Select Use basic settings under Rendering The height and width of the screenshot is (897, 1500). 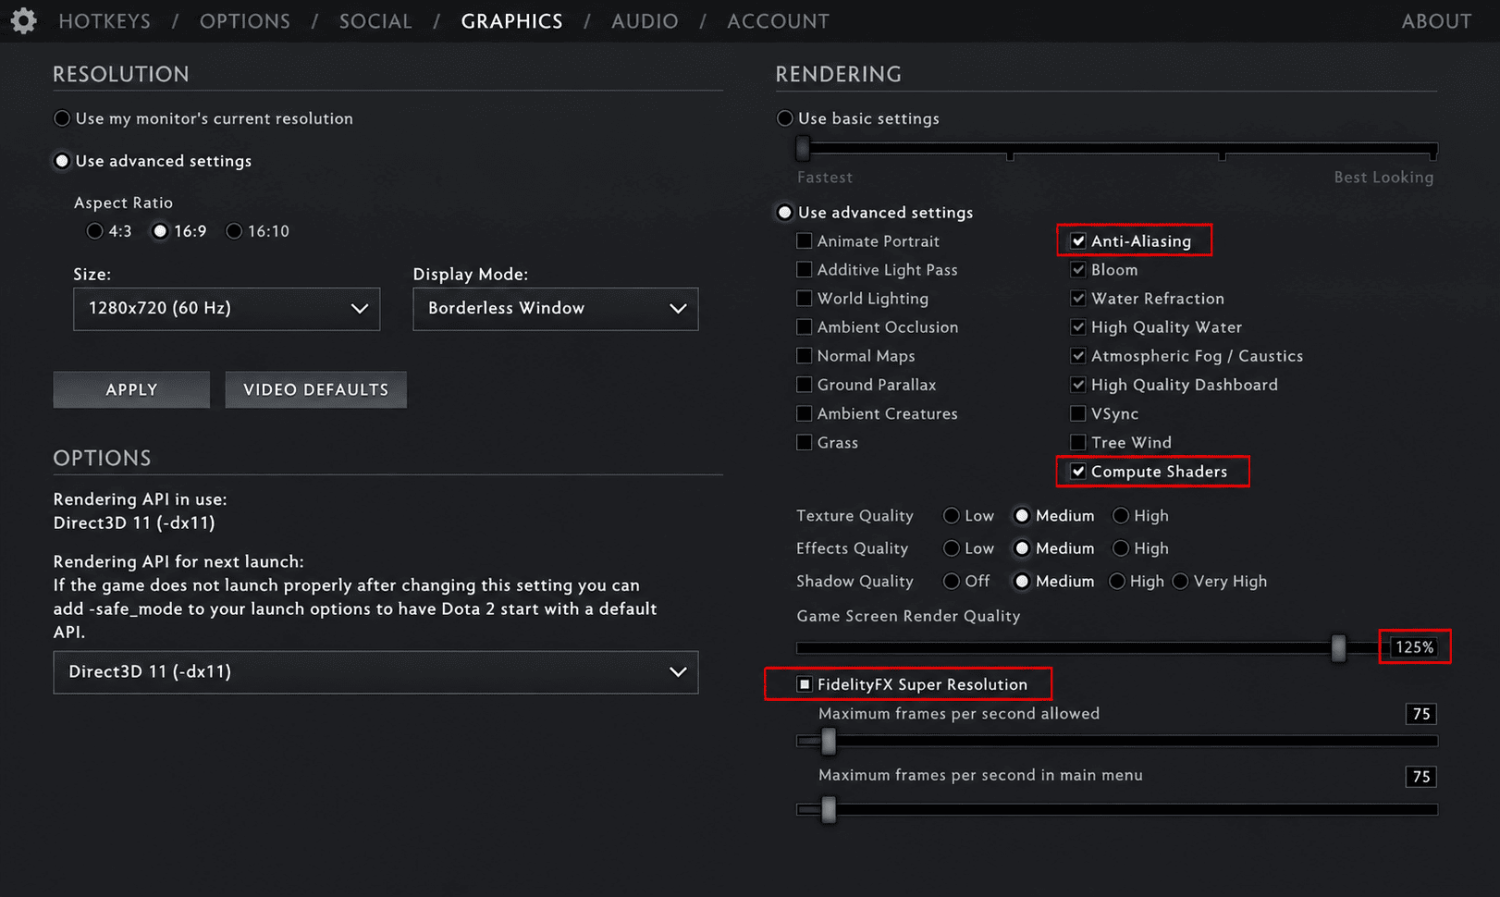coord(785,118)
